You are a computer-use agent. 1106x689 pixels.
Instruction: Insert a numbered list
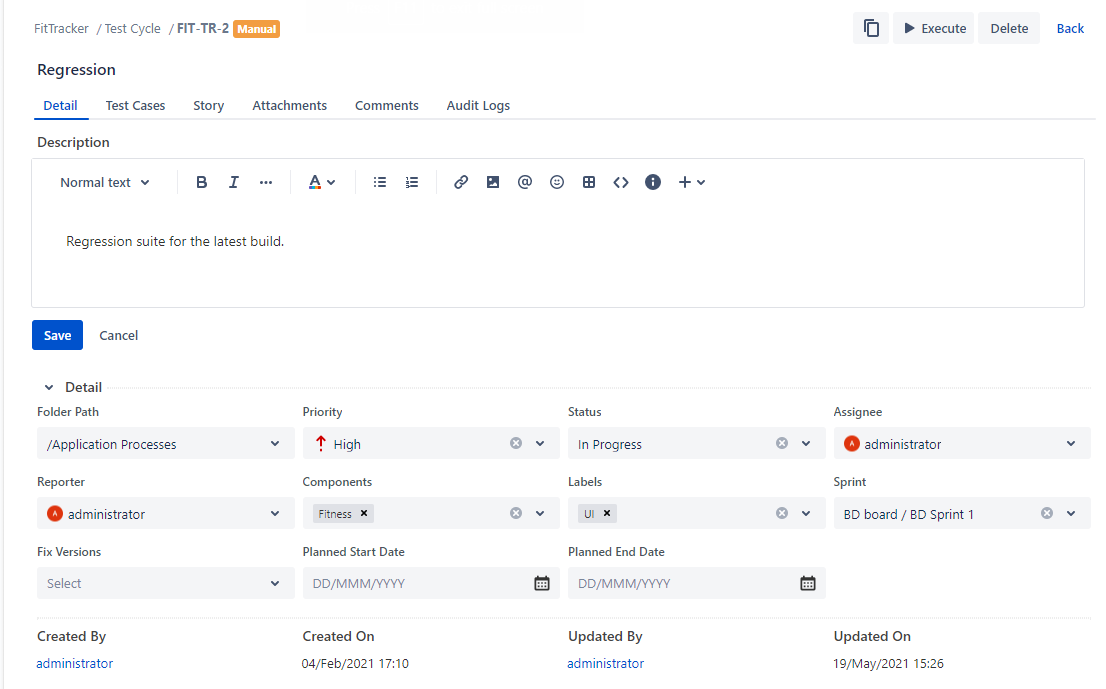pos(411,181)
